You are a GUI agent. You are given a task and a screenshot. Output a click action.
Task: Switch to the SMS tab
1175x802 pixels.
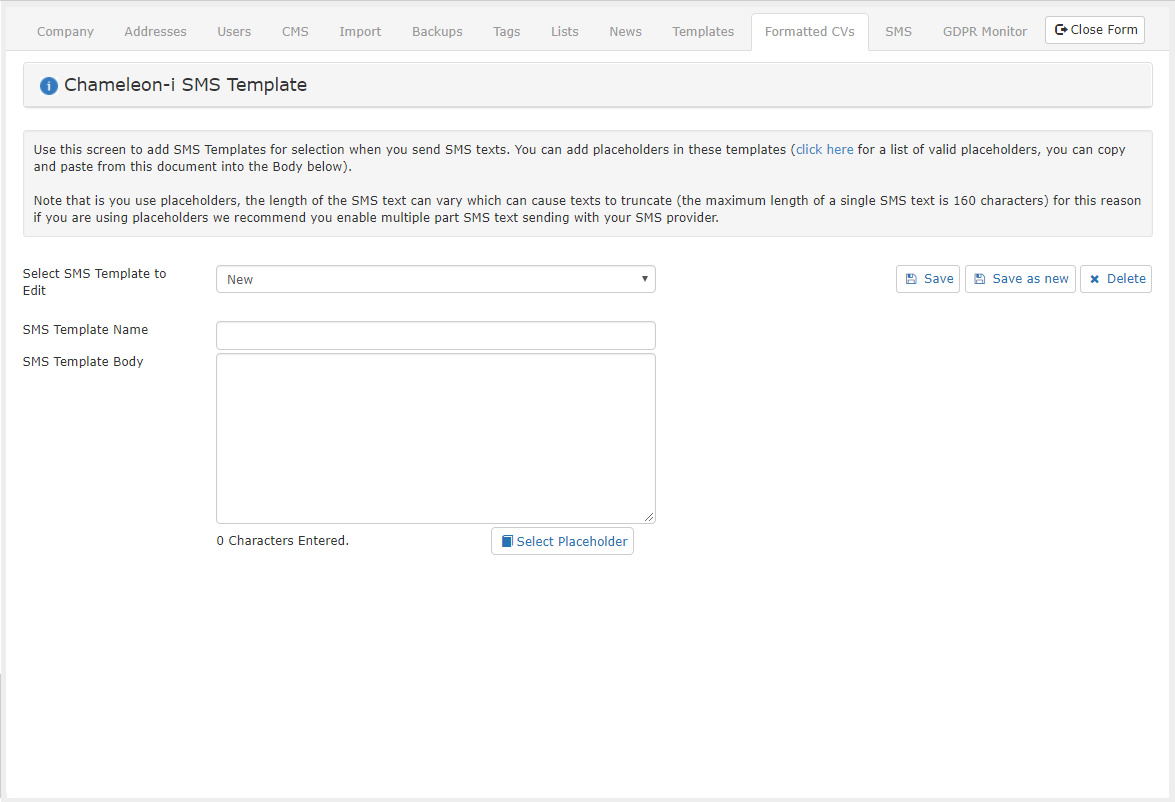(x=898, y=31)
